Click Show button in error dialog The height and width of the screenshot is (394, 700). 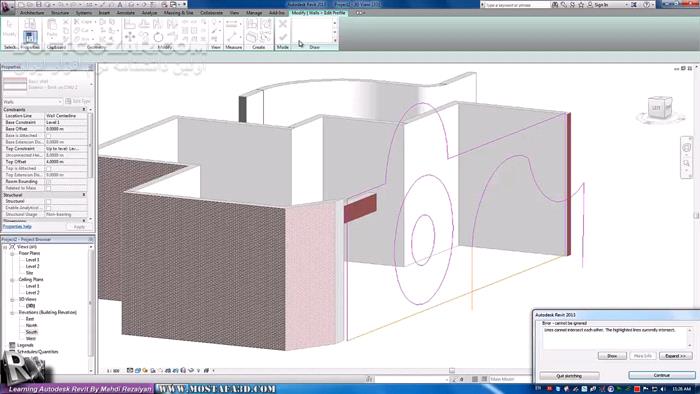(x=612, y=356)
